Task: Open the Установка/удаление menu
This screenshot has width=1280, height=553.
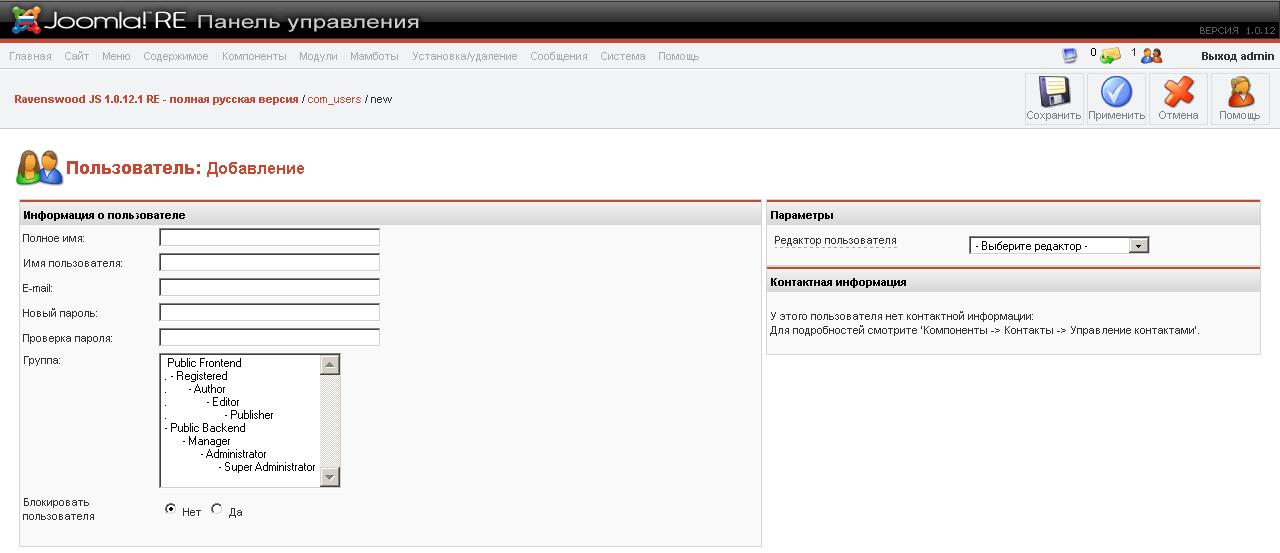Action: click(x=465, y=56)
